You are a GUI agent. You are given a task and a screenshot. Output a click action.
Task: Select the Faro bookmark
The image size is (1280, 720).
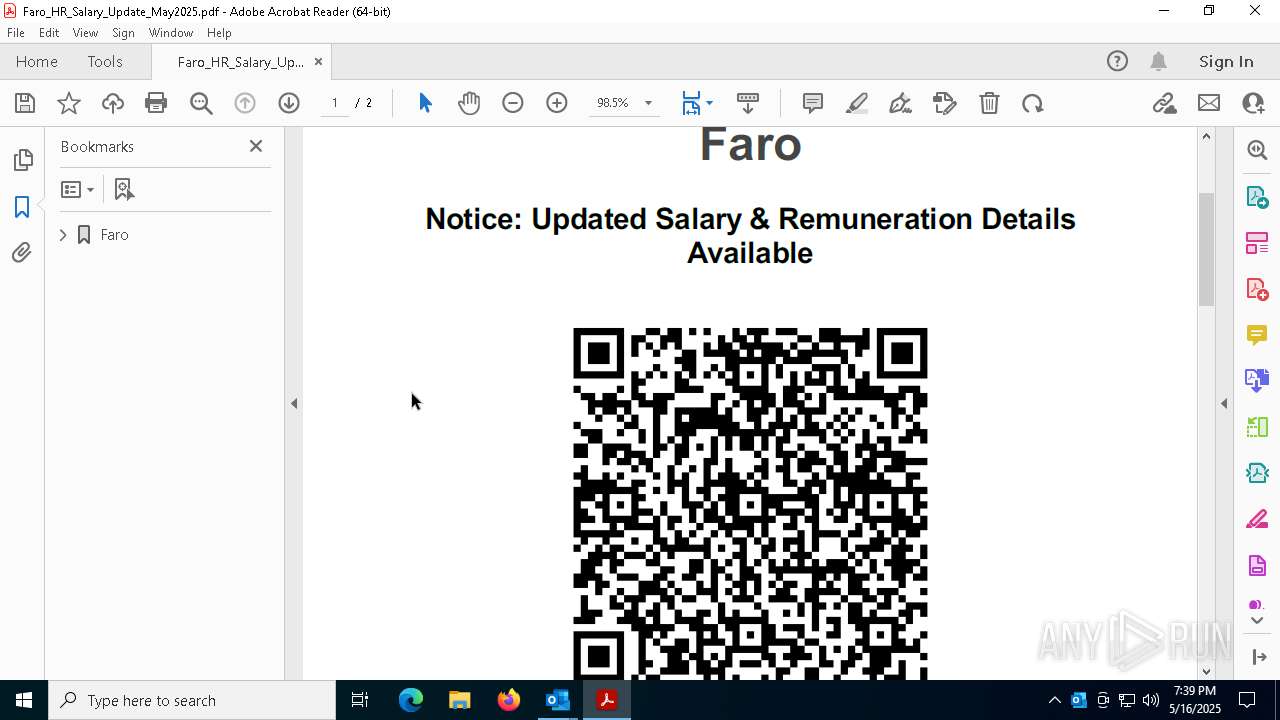[x=114, y=235]
